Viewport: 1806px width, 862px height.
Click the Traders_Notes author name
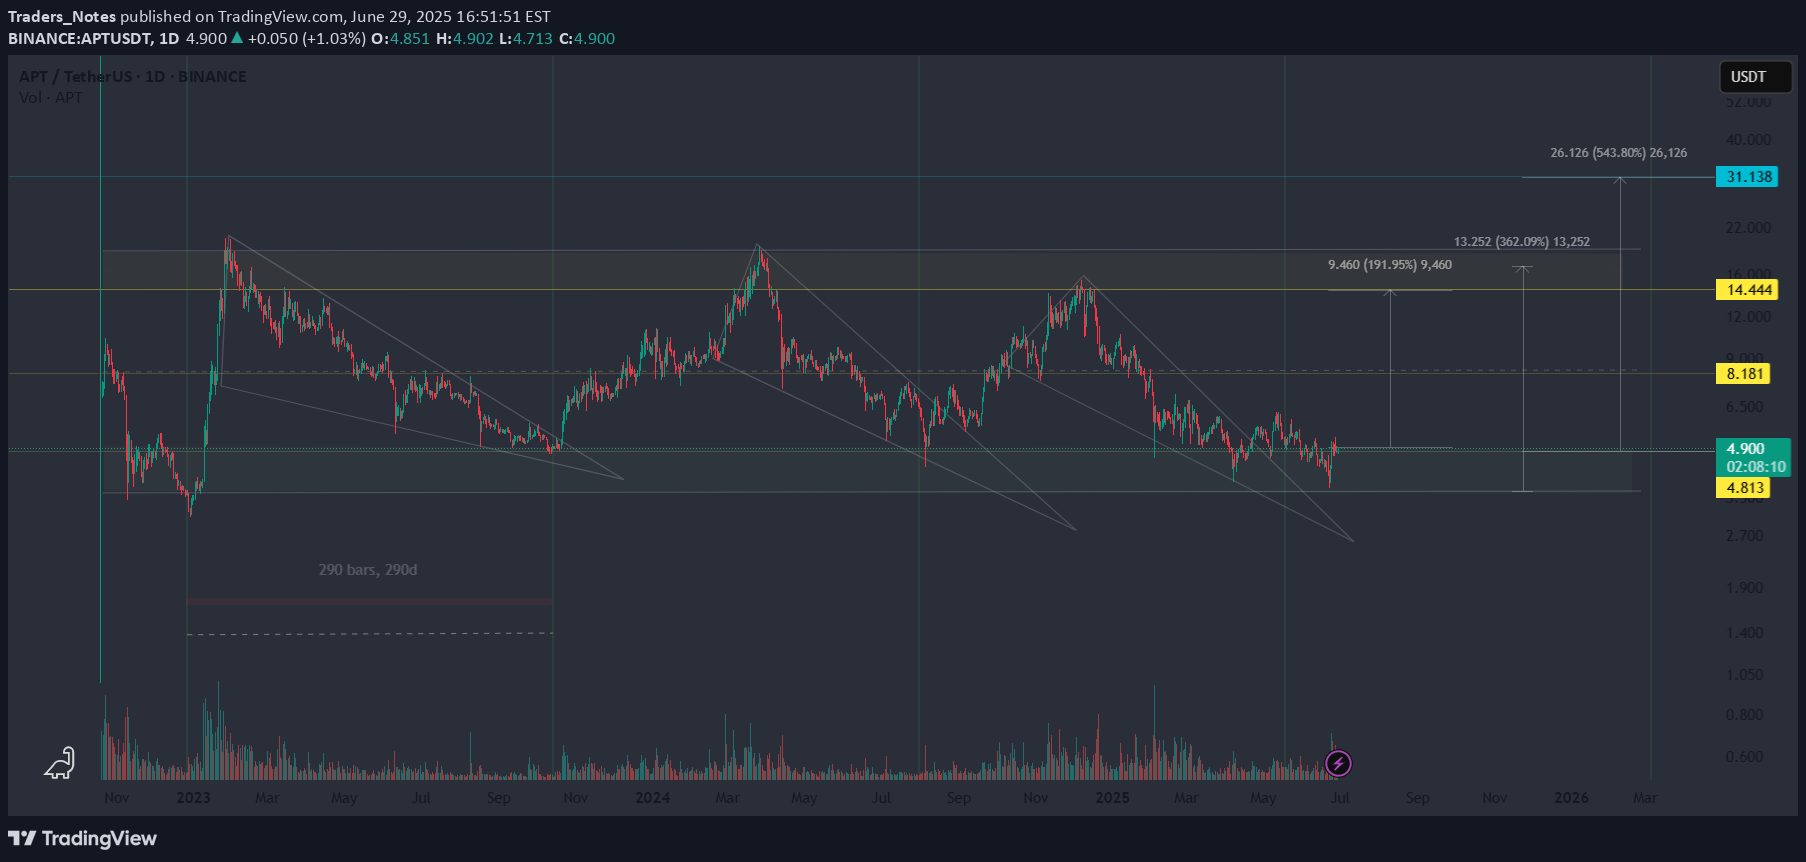pos(62,16)
